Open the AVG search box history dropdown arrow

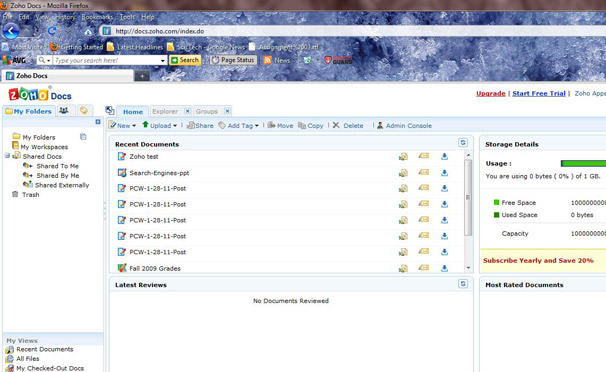(163, 61)
